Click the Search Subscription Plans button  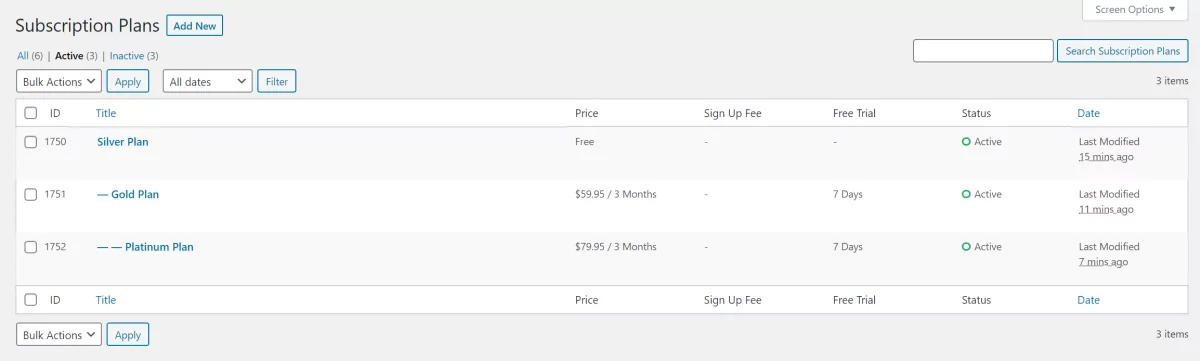tap(1122, 51)
